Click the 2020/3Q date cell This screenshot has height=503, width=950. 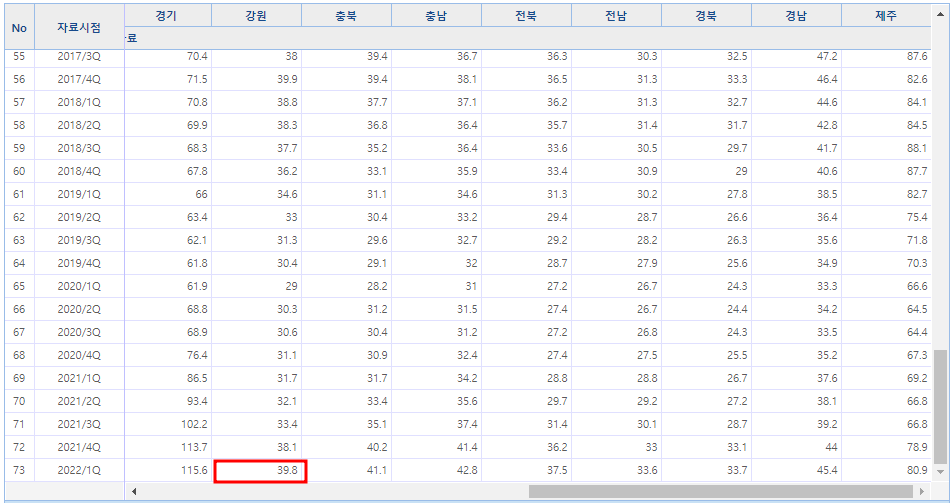[x=79, y=333]
